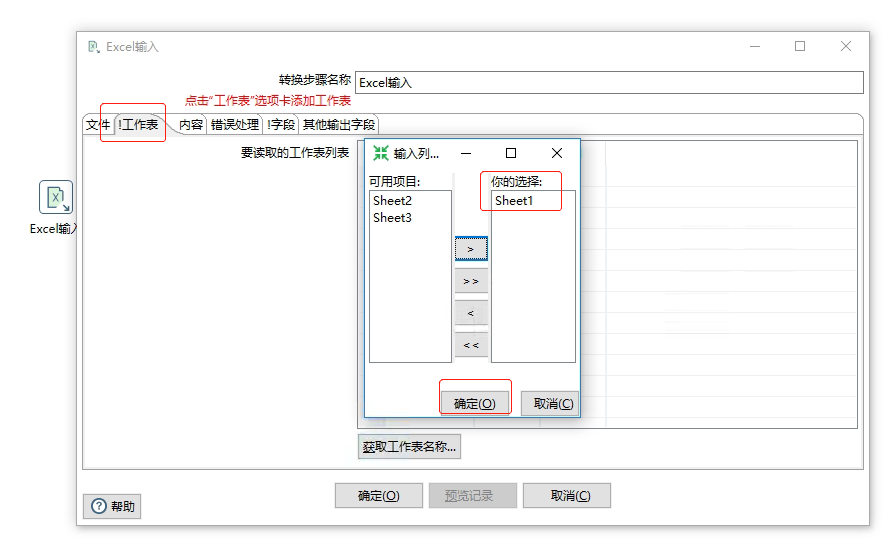
Task: Click the green icon in 输入列 dialog title
Action: pos(380,153)
